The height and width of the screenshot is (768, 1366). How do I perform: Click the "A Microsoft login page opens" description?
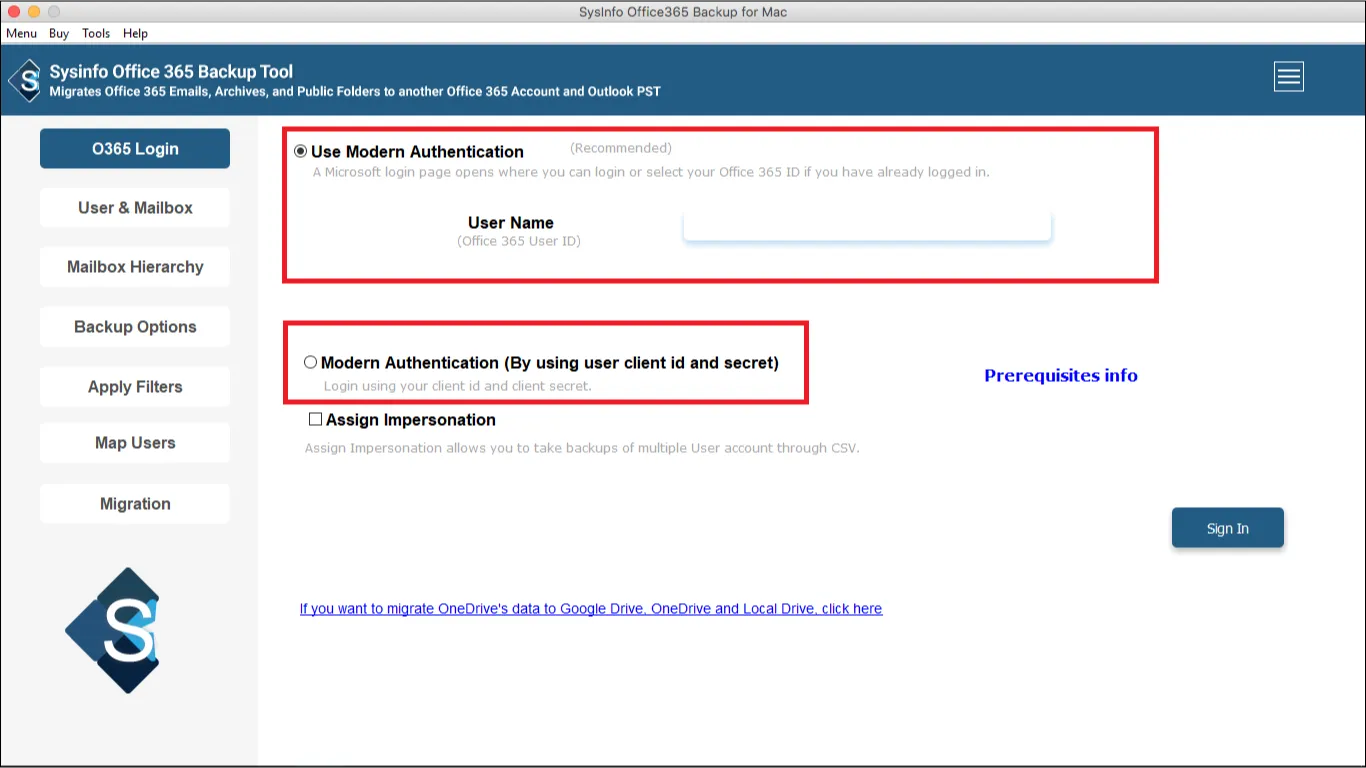651,172
